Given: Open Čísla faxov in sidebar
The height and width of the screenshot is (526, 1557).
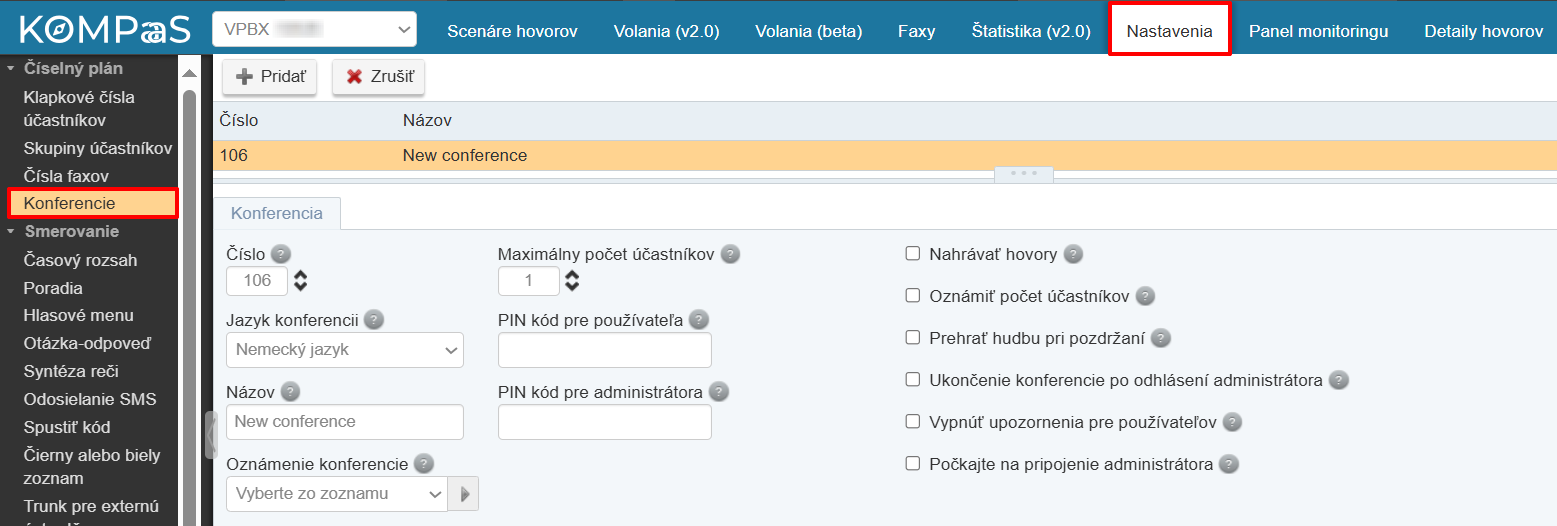Looking at the screenshot, I should coord(66,176).
